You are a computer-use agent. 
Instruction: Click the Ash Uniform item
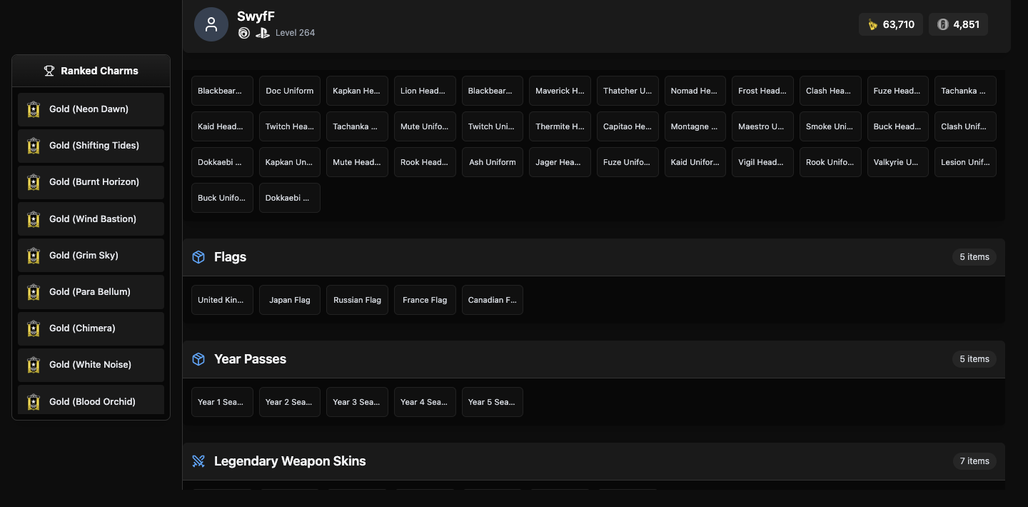(492, 162)
